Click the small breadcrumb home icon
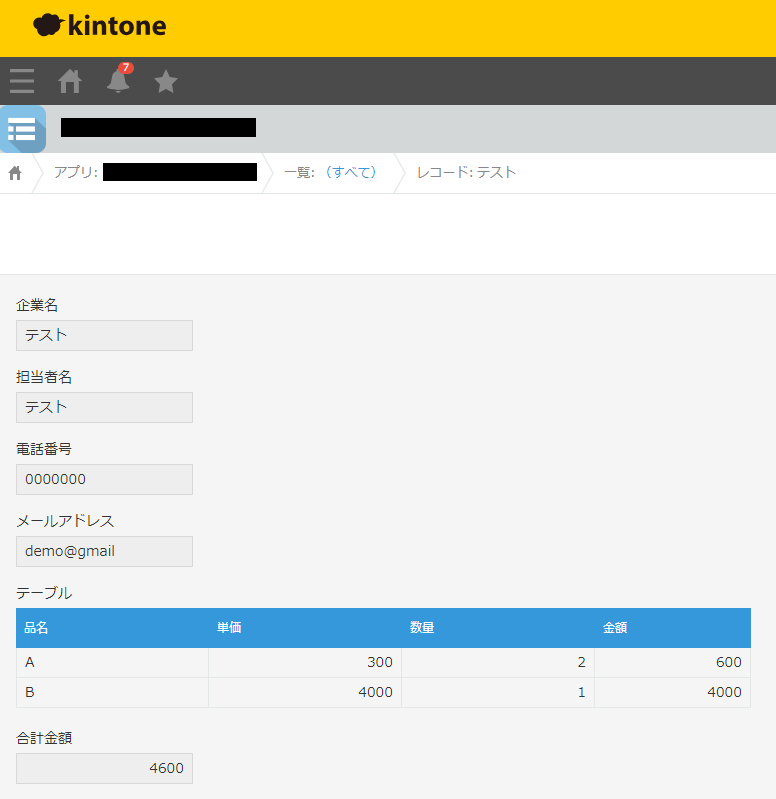The height and width of the screenshot is (799, 776). (x=15, y=173)
